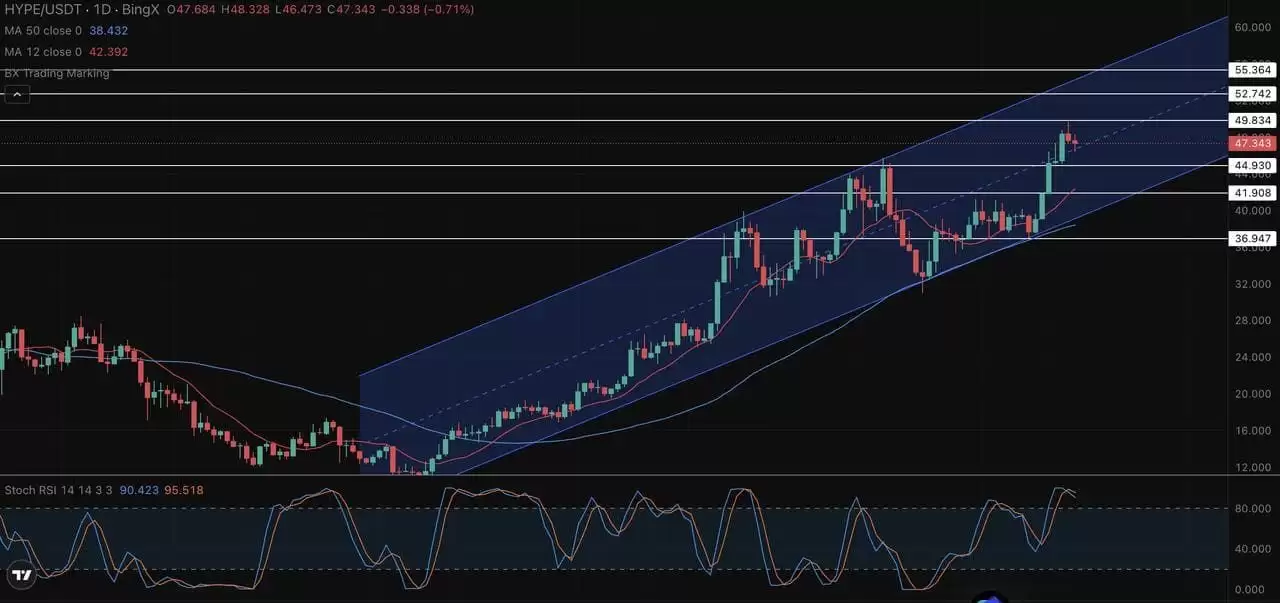Click the 55.364 price level label
The image size is (1280, 603).
tap(1253, 70)
